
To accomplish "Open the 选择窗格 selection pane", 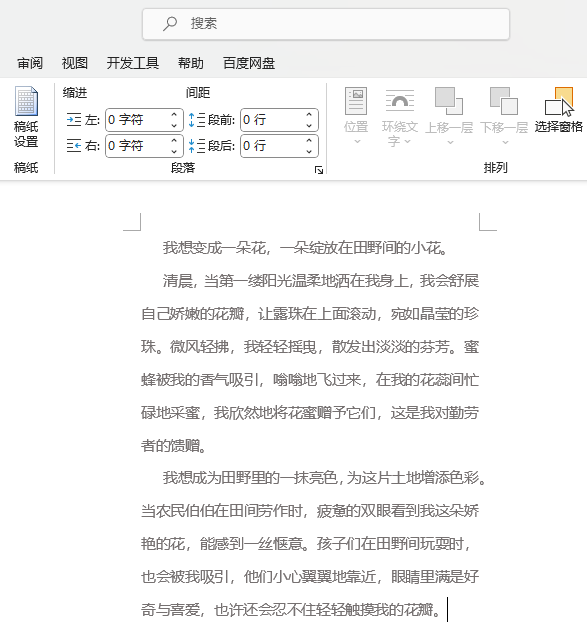I will tap(559, 110).
